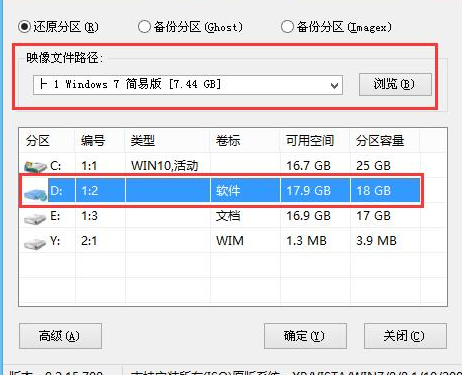Select partition number 2:1
The width and height of the screenshot is (462, 375).
coord(89,241)
